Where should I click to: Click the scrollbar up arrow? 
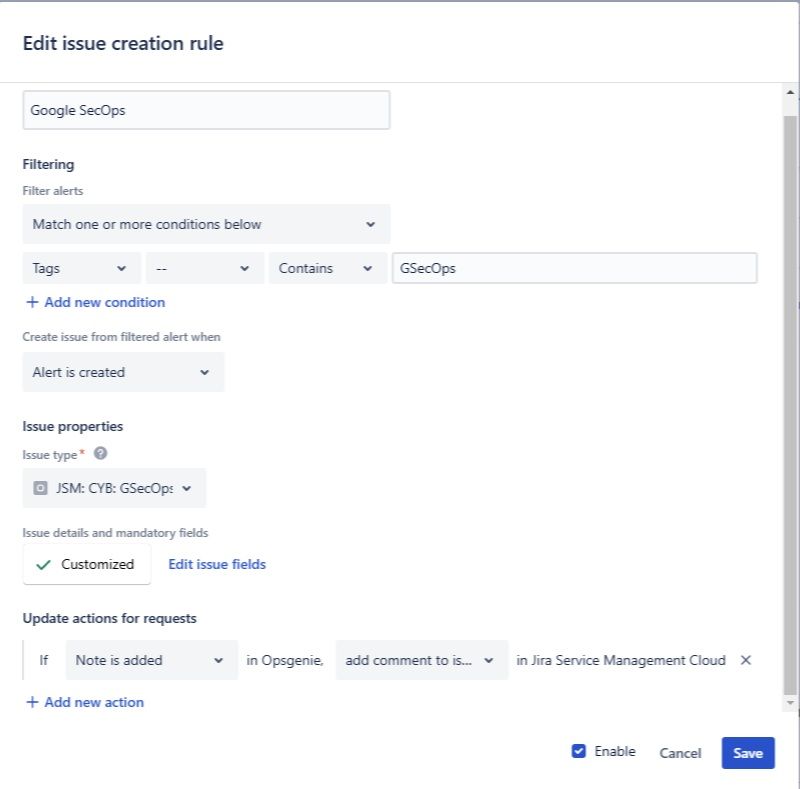click(790, 92)
